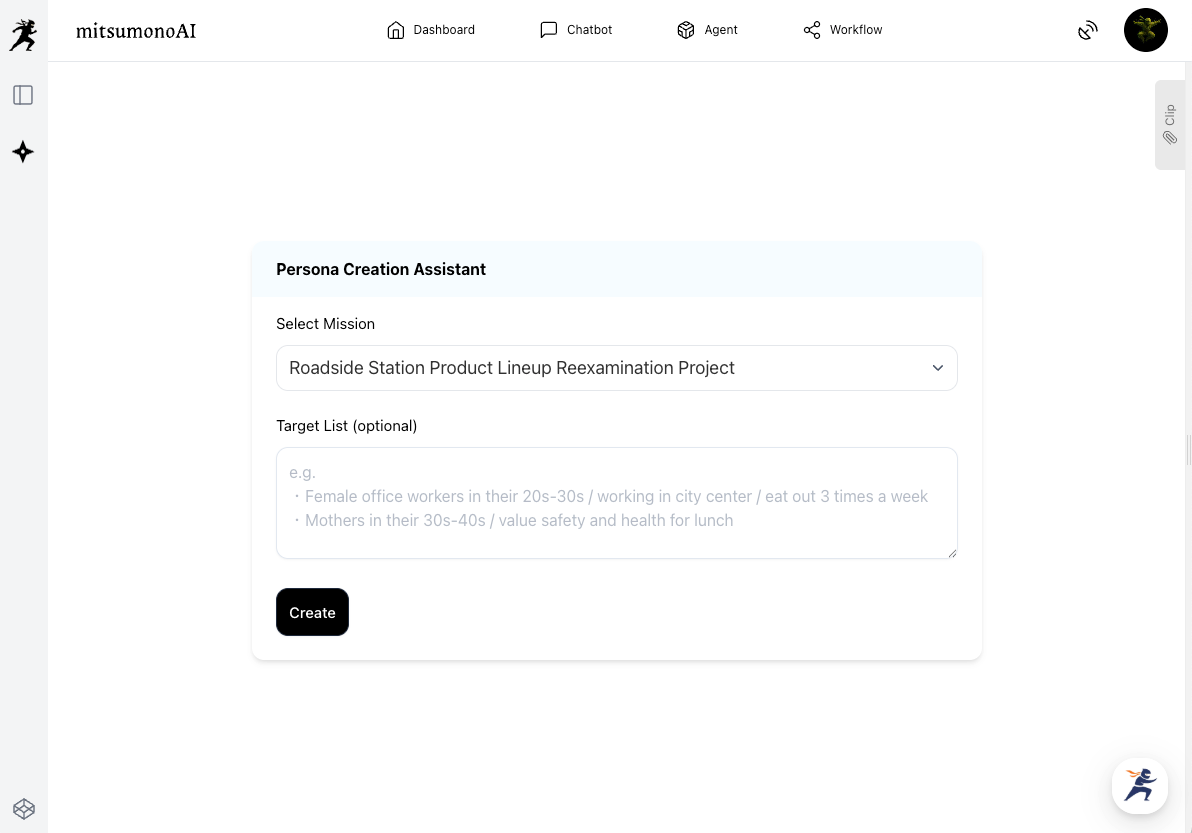The width and height of the screenshot is (1192, 833).
Task: Click the satellite broadcast icon
Action: 1088,31
